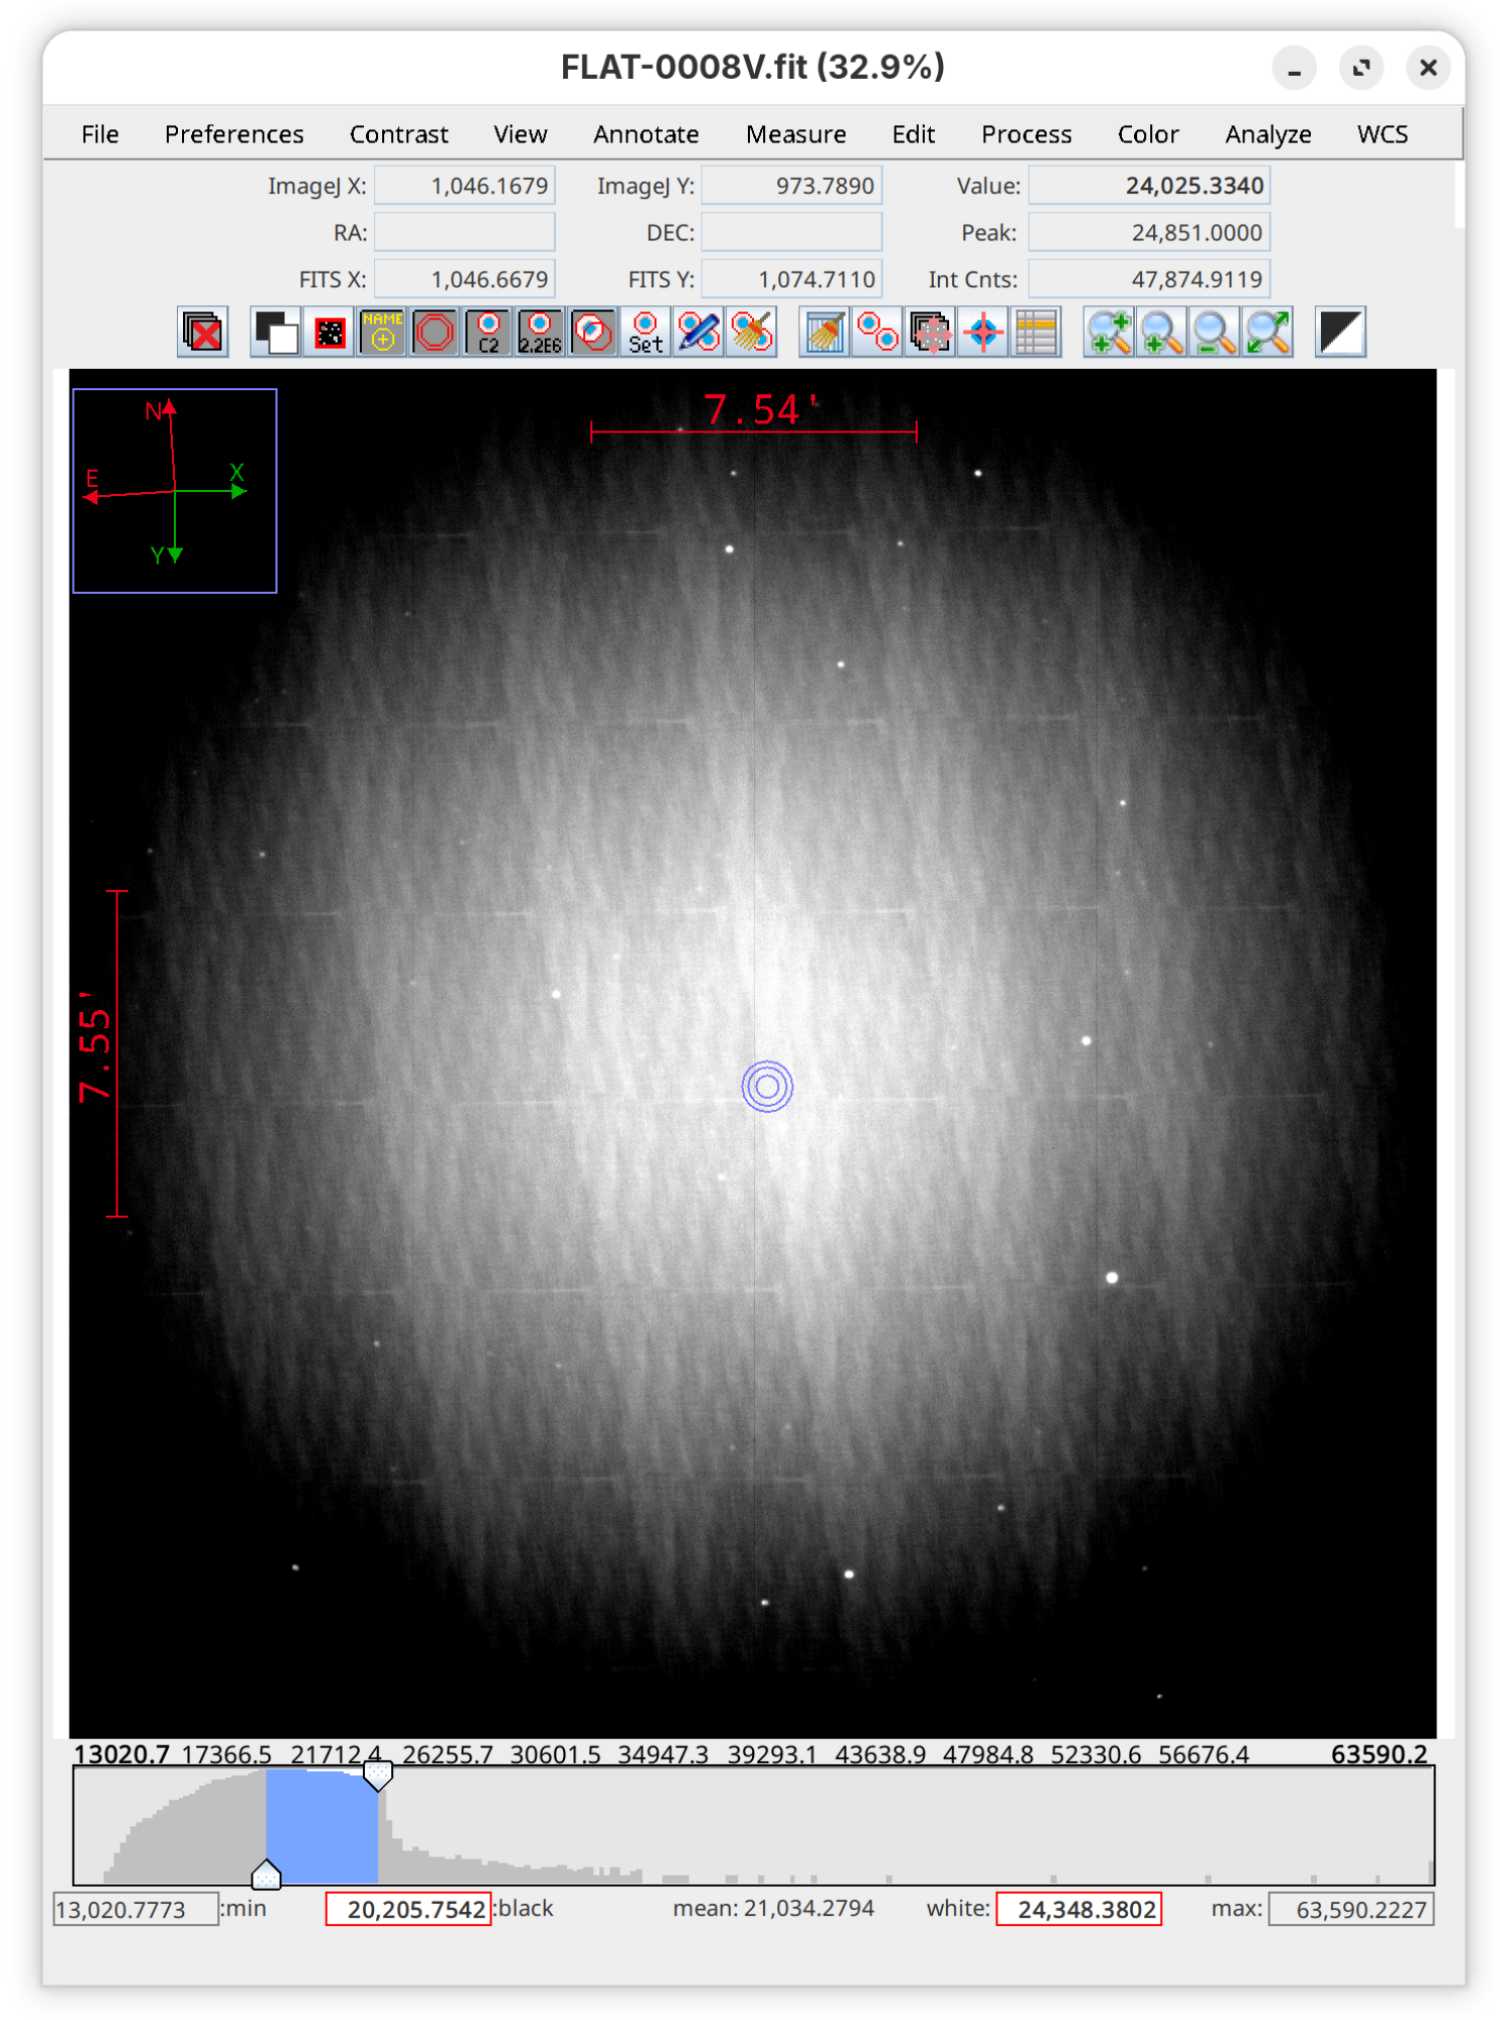Screen dimensions: 1500x2020
Task: Open the stack aligner tool icon
Action: coord(930,332)
